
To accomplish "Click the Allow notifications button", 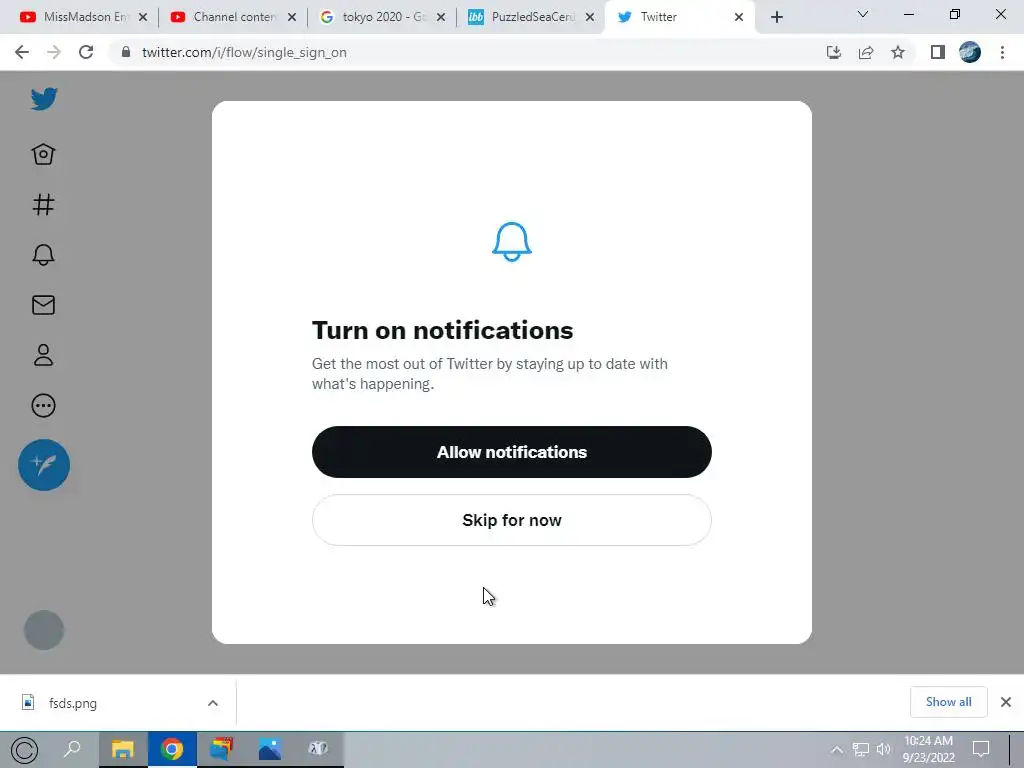I will (x=511, y=452).
